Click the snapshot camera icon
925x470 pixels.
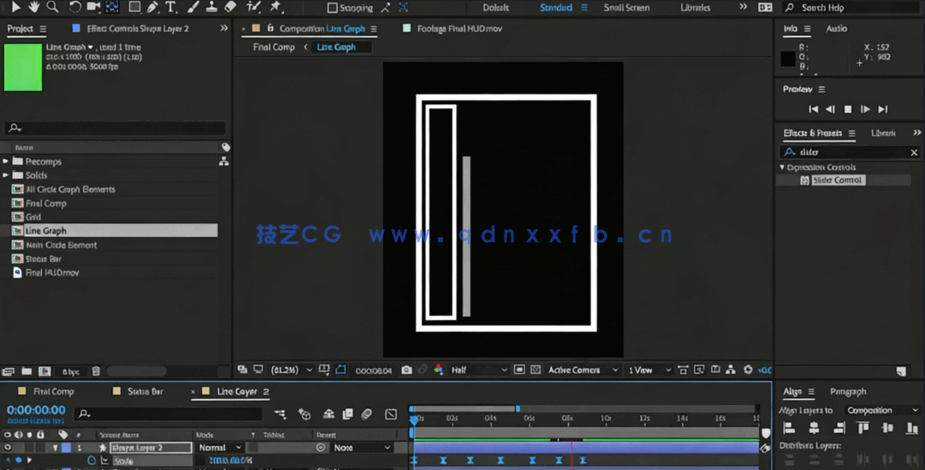[x=406, y=370]
